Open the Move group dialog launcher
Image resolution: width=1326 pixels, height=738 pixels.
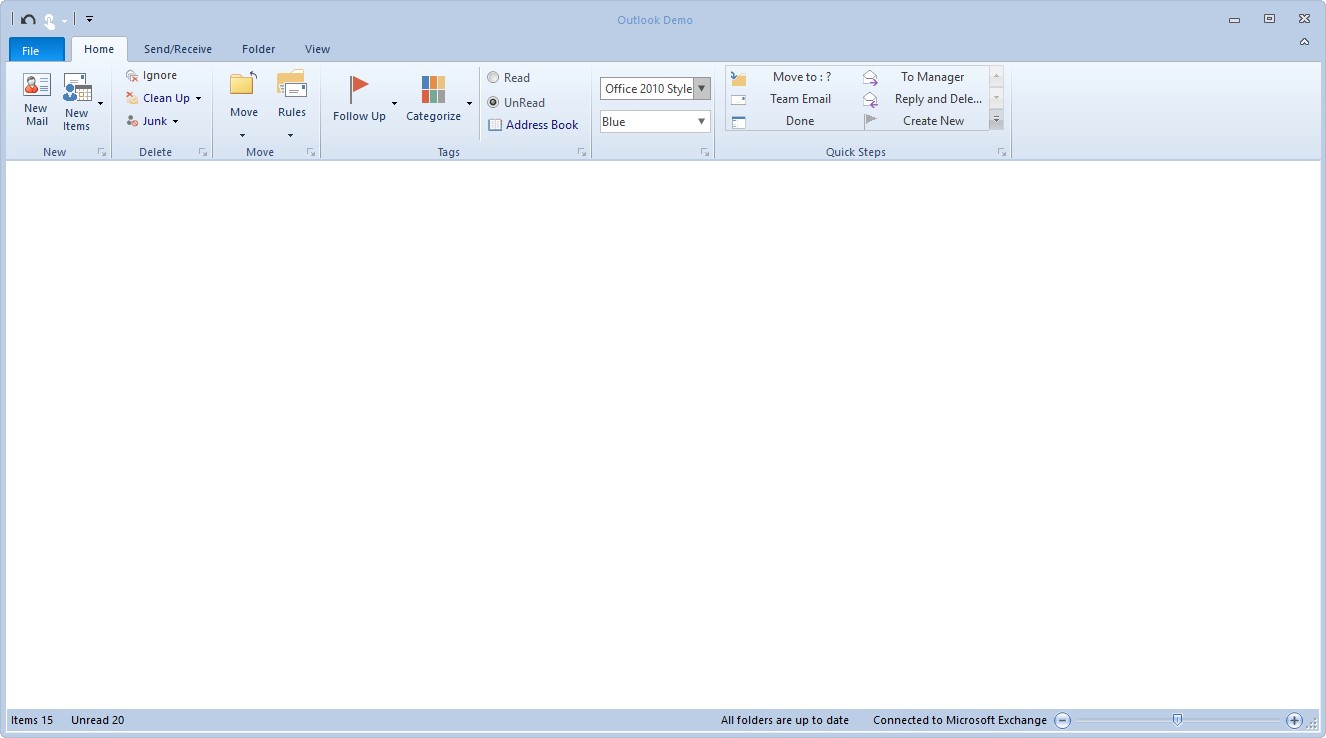click(311, 152)
